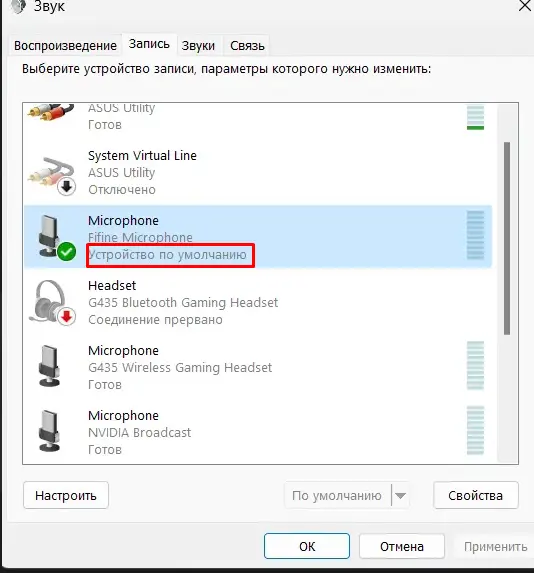This screenshot has height=573, width=534.
Task: Confirm with the ОК button
Action: pyautogui.click(x=307, y=546)
